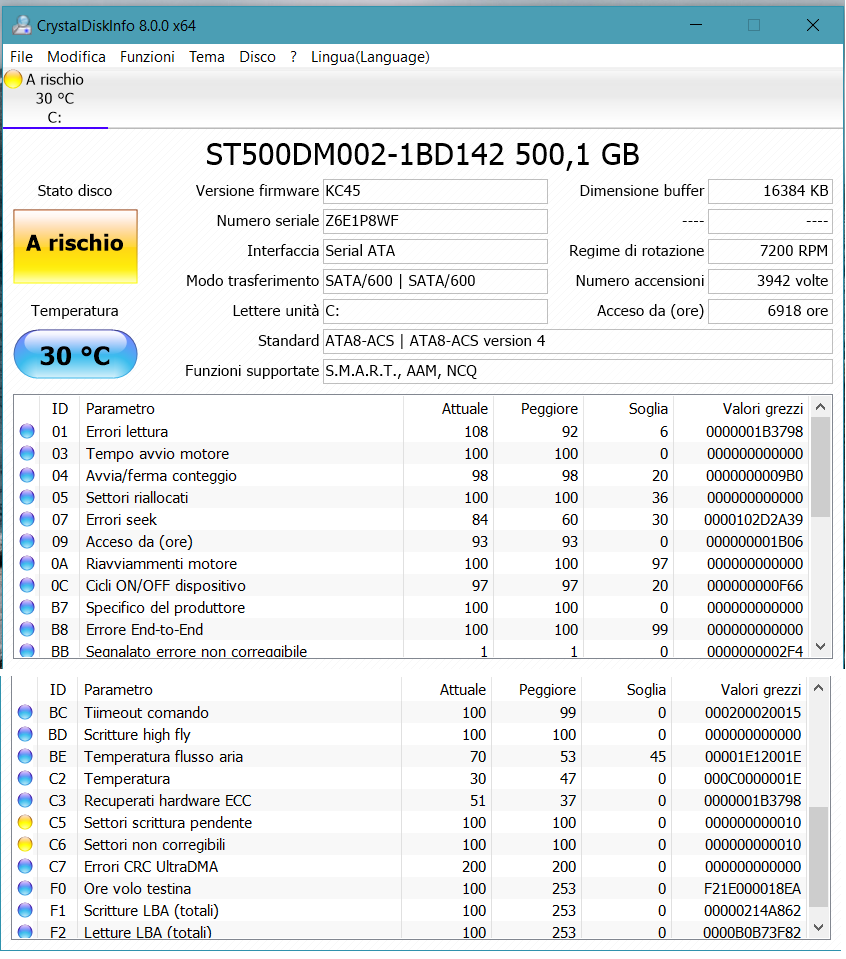Click the disk title ST500DM002-1BD142 500,1 GB
The width and height of the screenshot is (846, 959).
point(423,155)
